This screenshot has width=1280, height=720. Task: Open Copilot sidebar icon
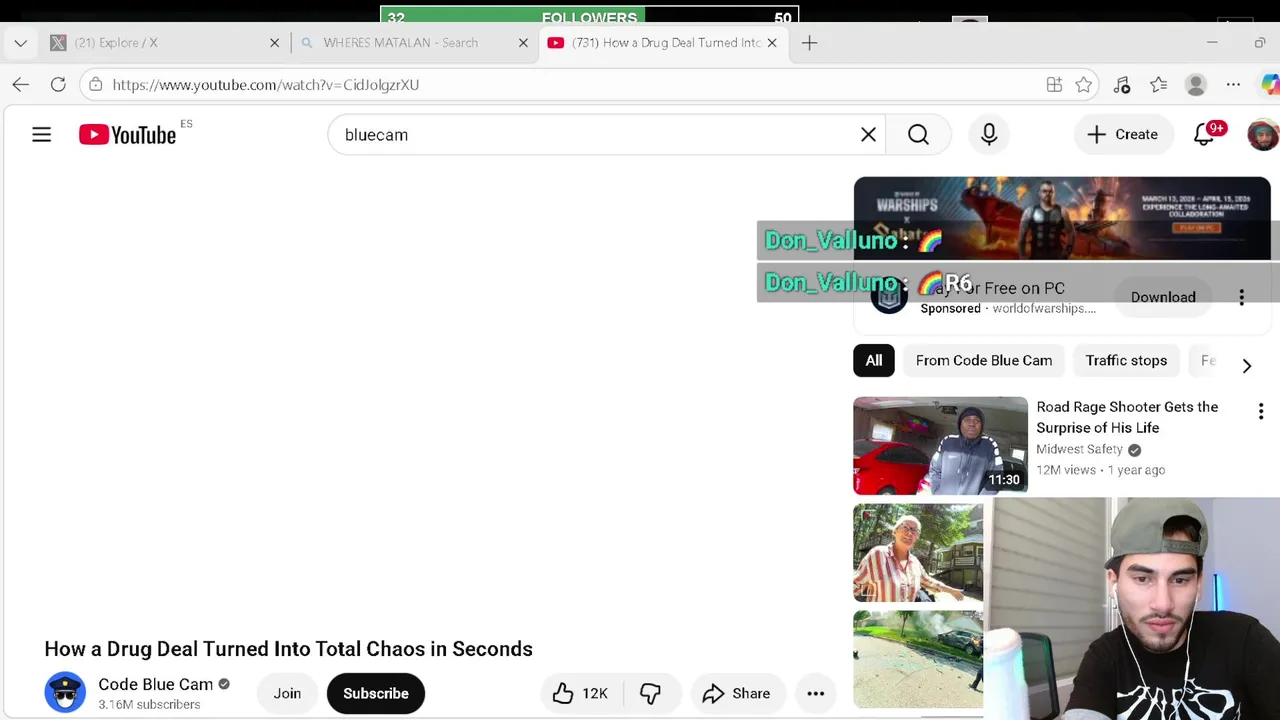(x=1269, y=85)
